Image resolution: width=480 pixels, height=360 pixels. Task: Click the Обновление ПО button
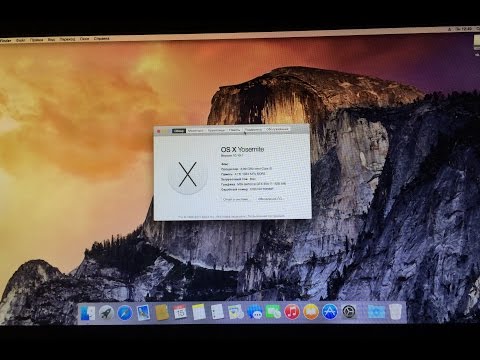pos(270,199)
